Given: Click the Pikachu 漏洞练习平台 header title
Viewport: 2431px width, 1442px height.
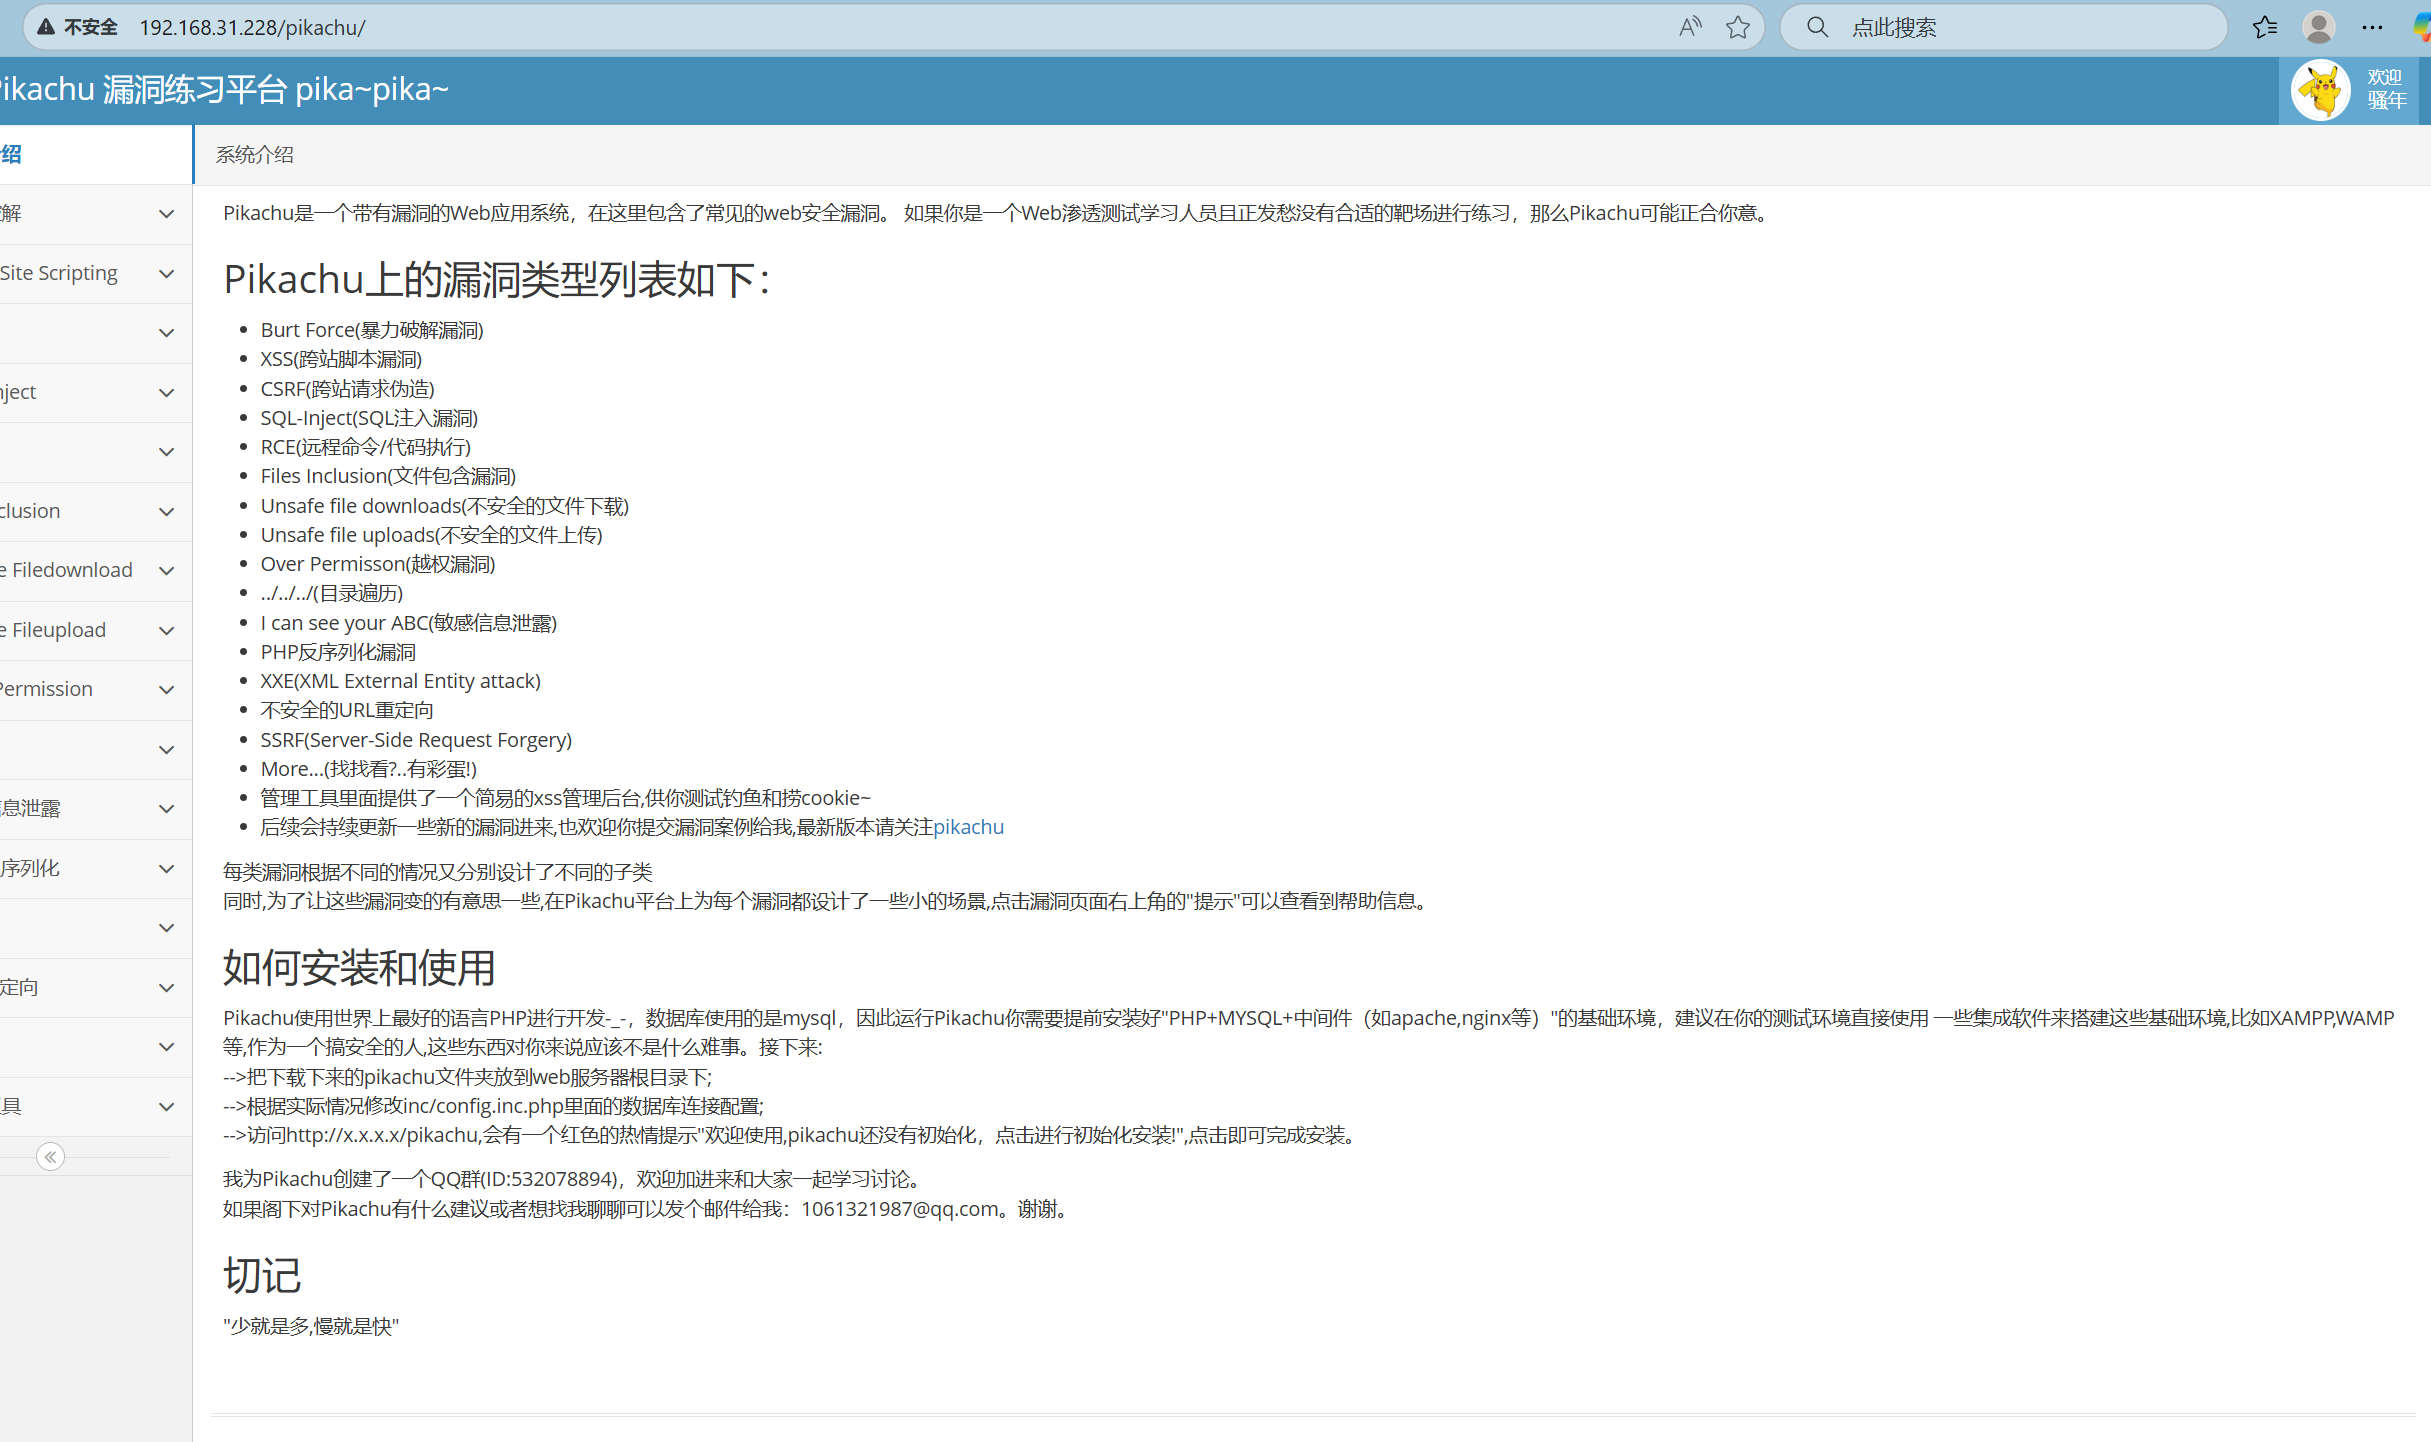Looking at the screenshot, I should (x=225, y=90).
